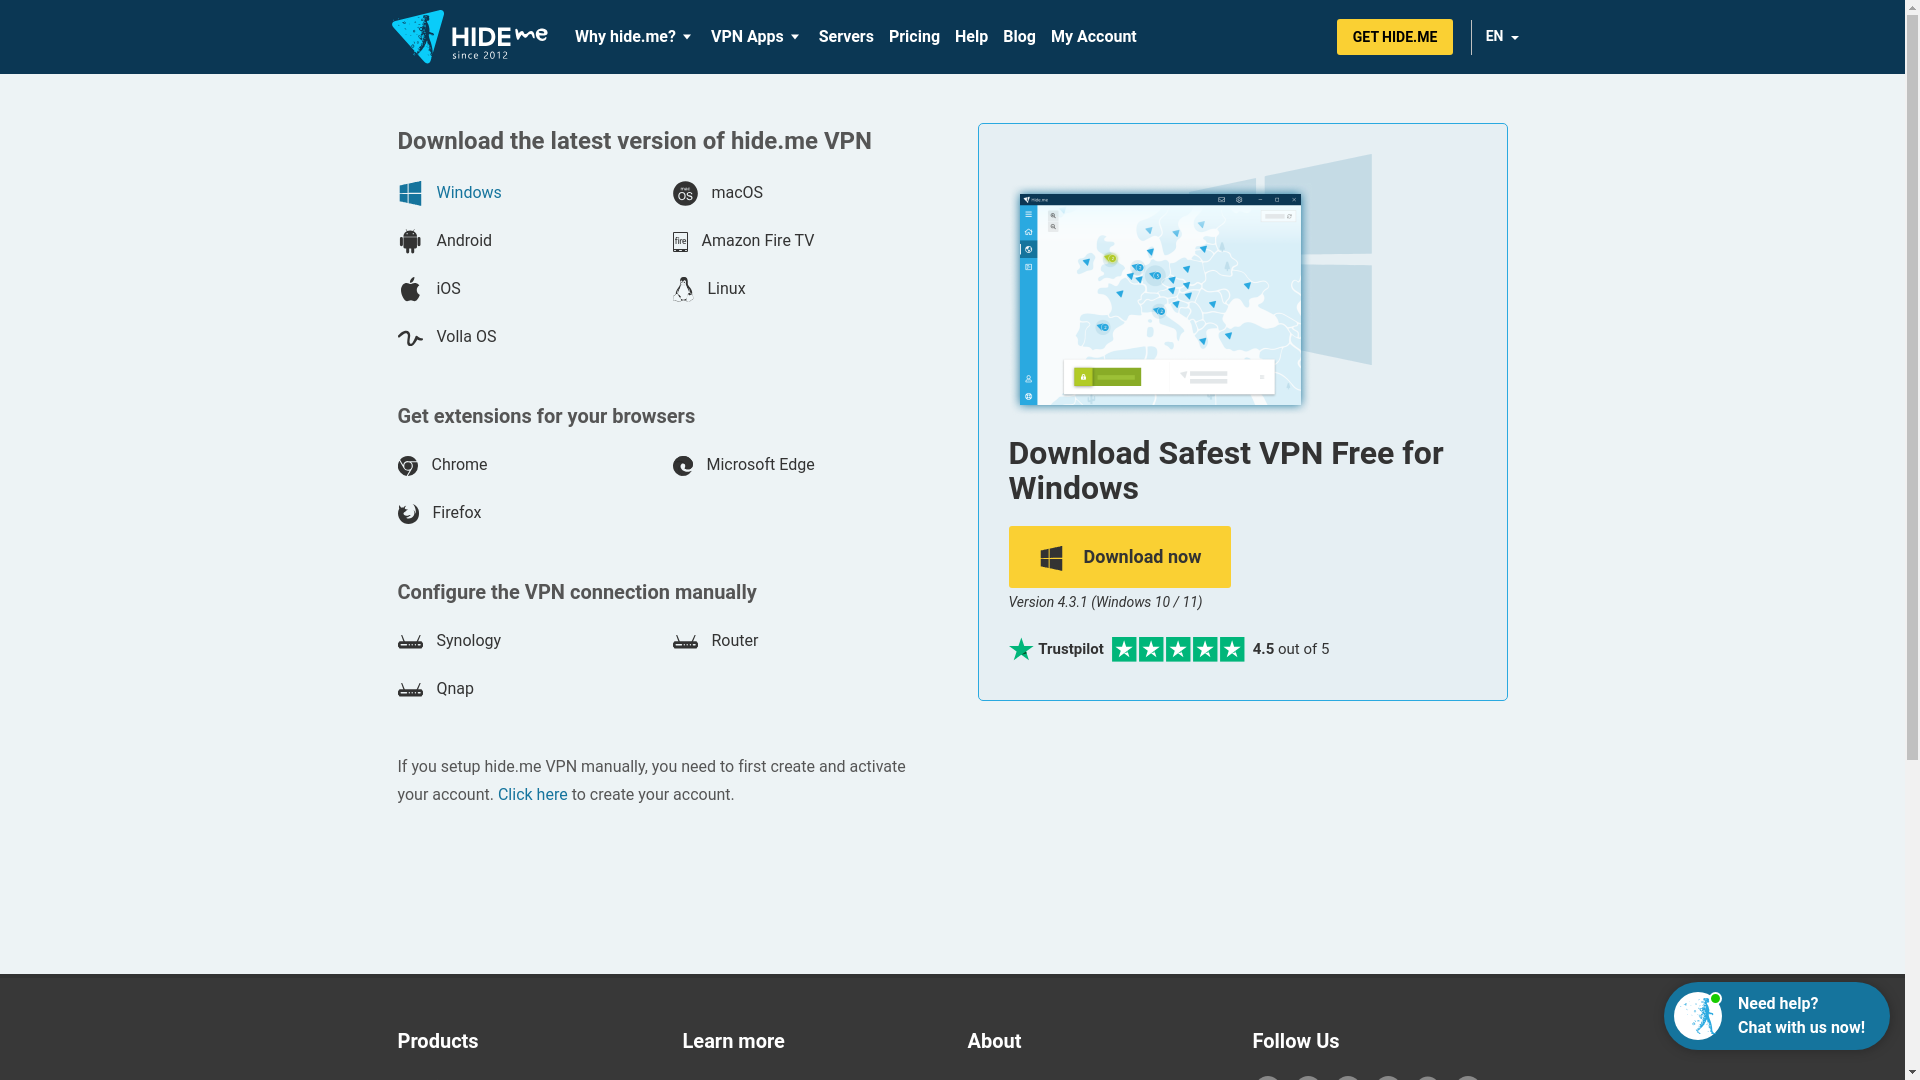Screen dimensions: 1920x1080
Task: Expand the Why hide.me? dropdown menu
Action: (x=633, y=37)
